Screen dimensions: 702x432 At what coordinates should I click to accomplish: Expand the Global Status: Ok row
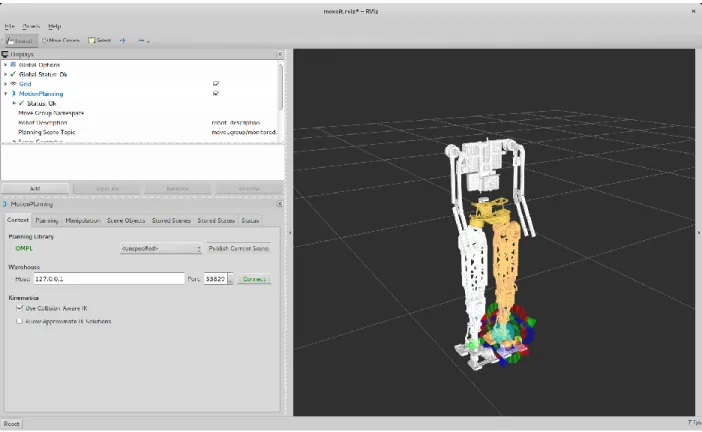[5, 74]
